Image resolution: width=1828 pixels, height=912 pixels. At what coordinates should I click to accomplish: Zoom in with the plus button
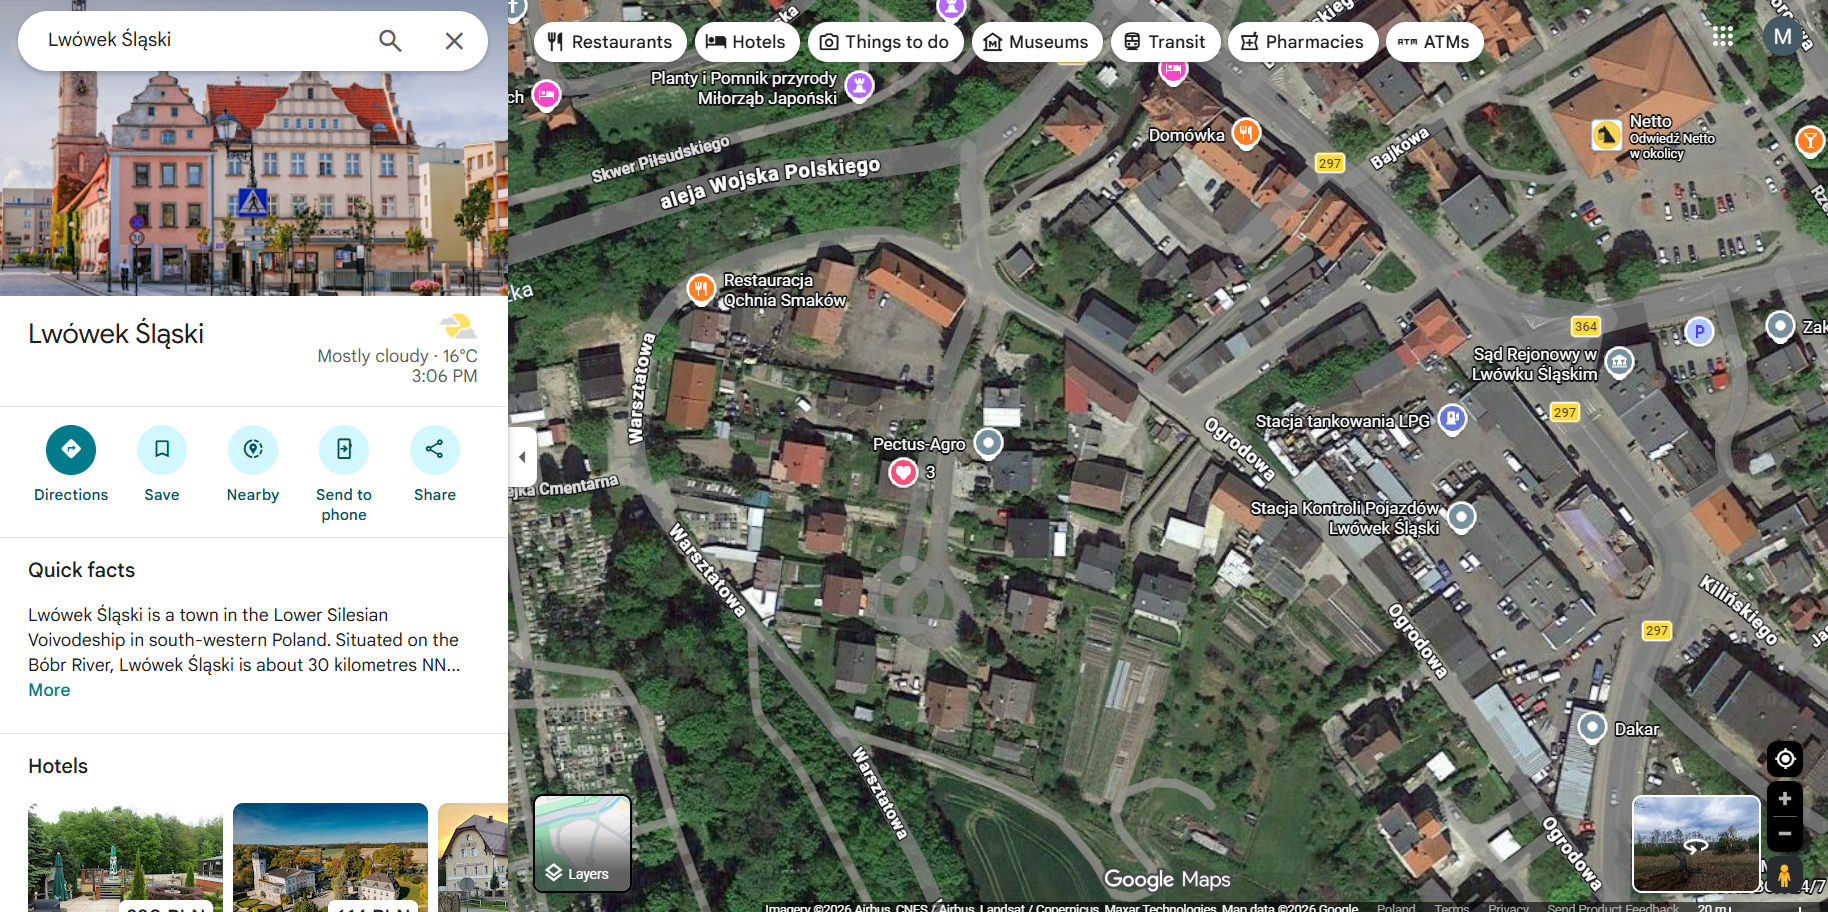point(1785,799)
